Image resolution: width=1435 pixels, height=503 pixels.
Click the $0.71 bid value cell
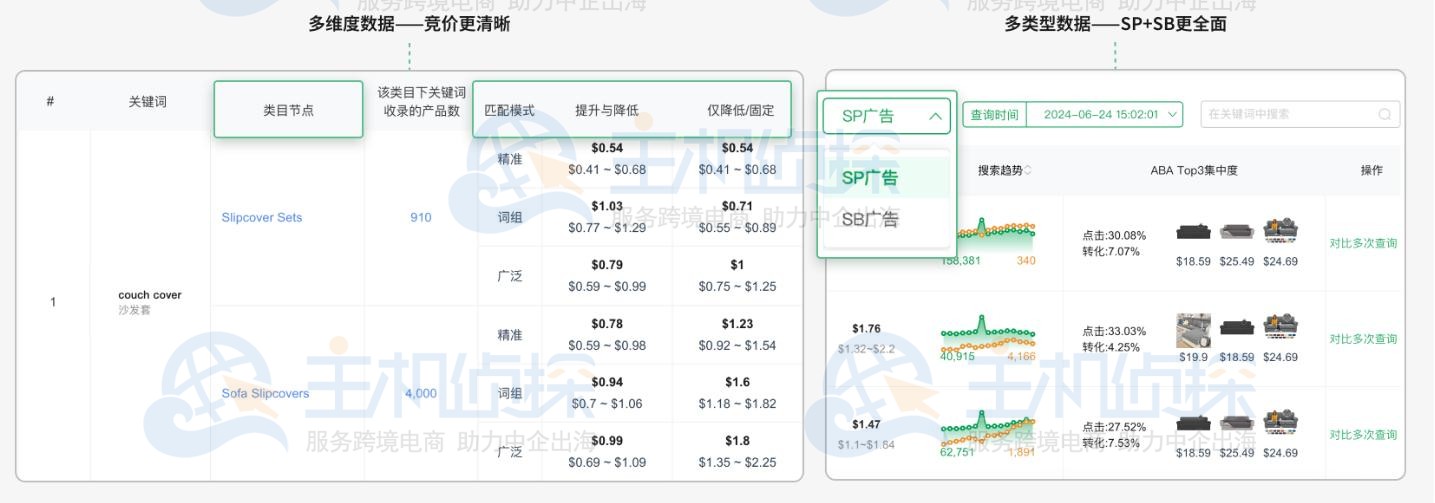737,207
